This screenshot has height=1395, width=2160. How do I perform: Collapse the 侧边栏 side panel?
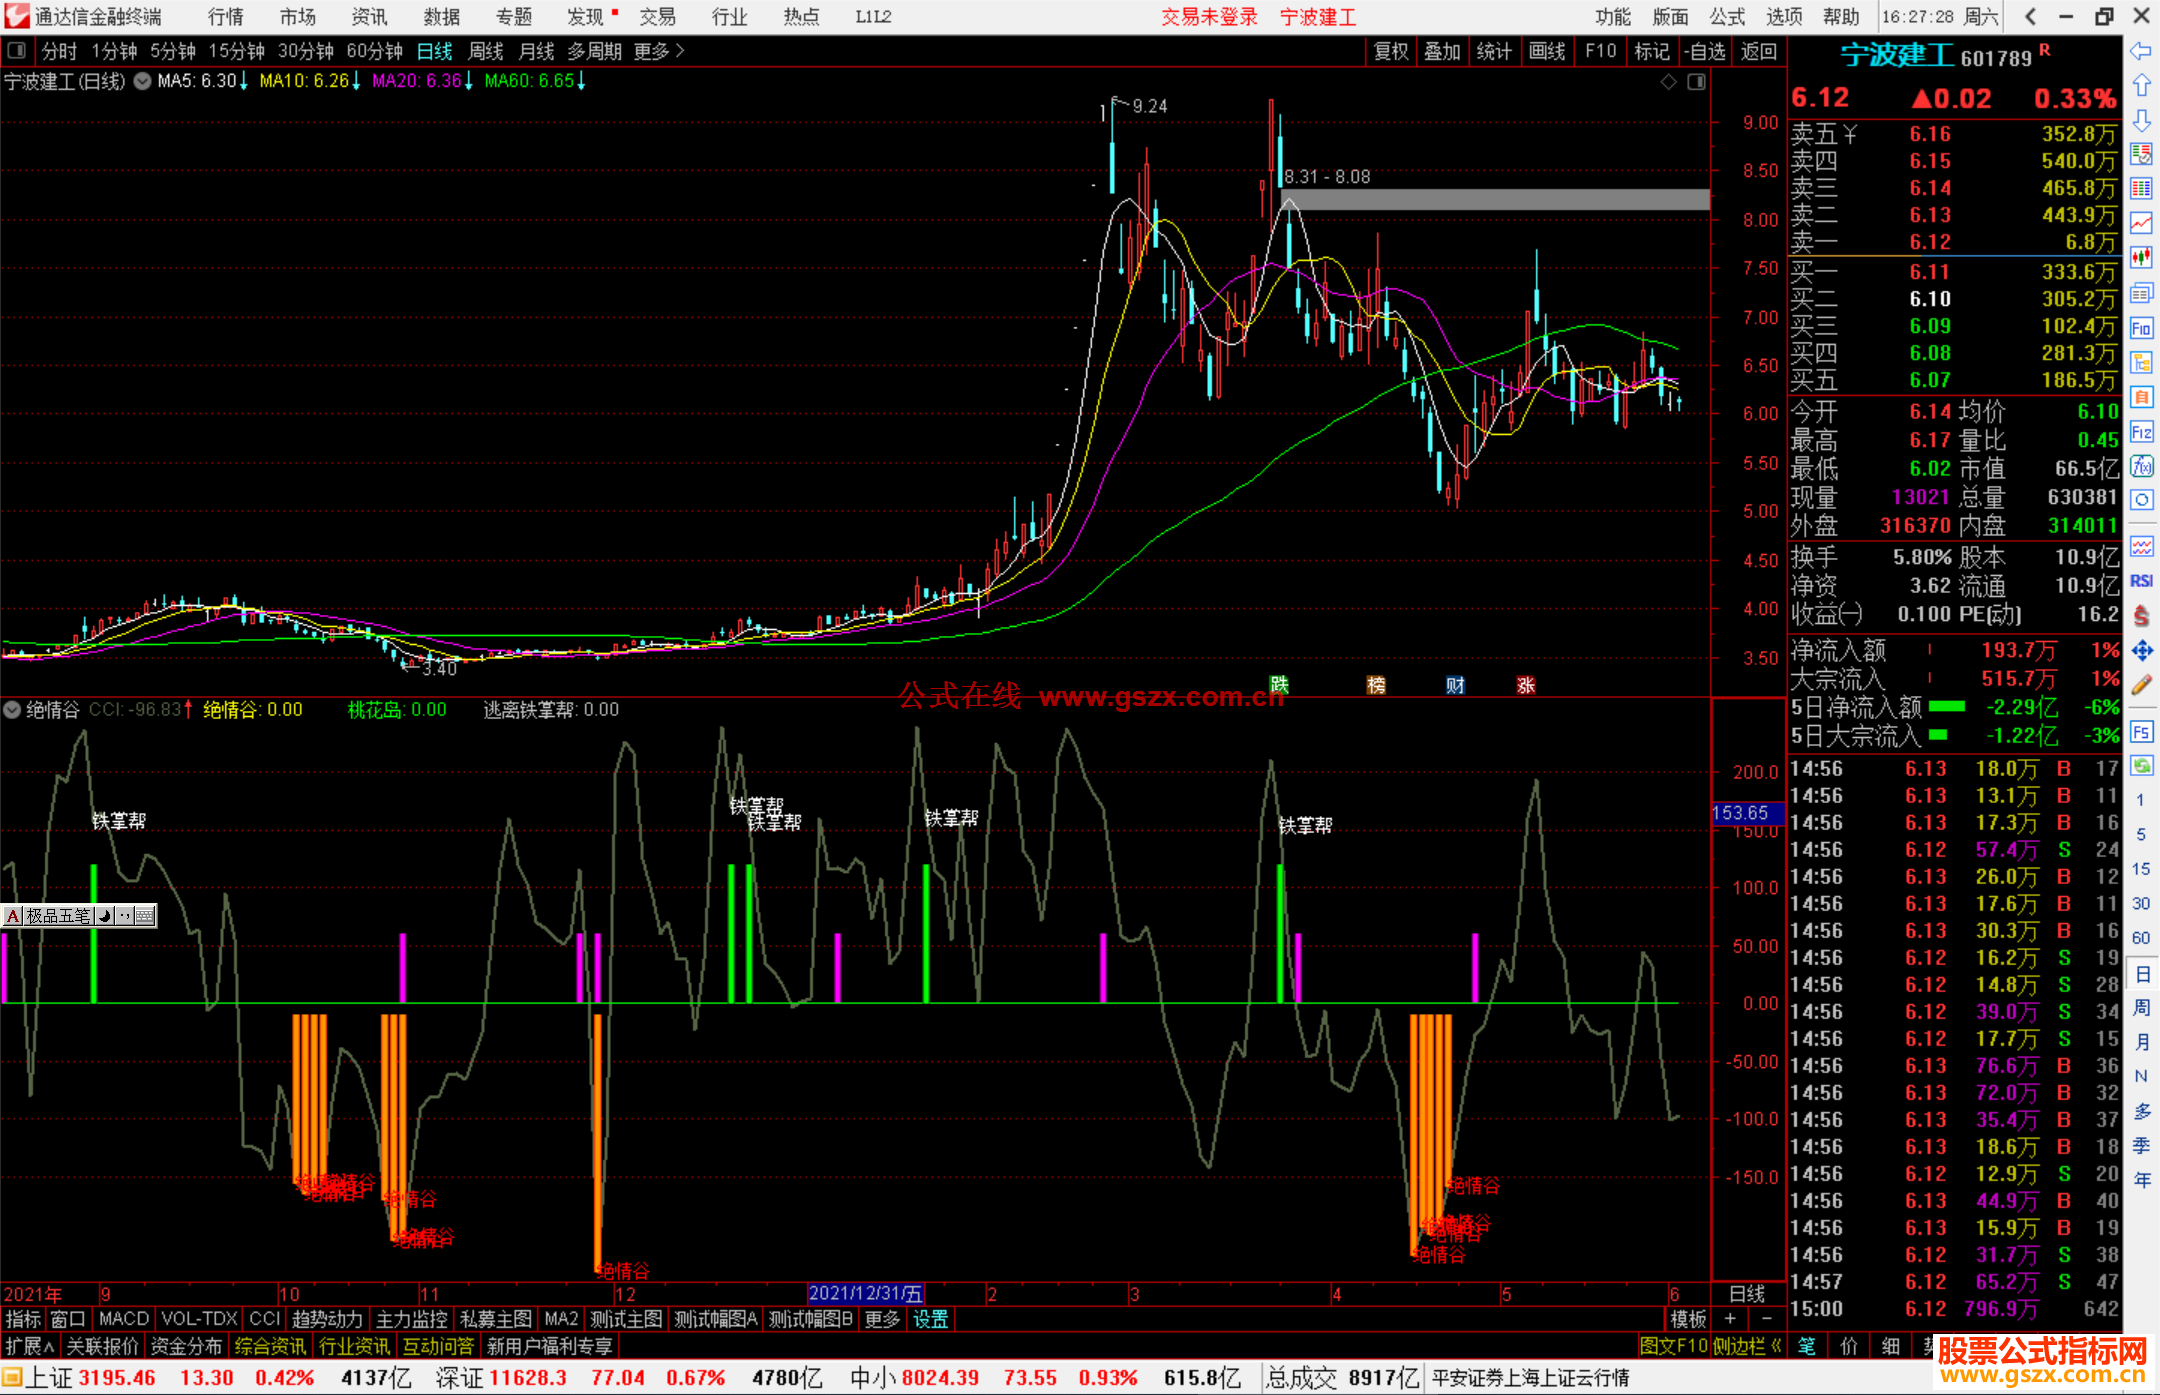tap(1747, 1346)
